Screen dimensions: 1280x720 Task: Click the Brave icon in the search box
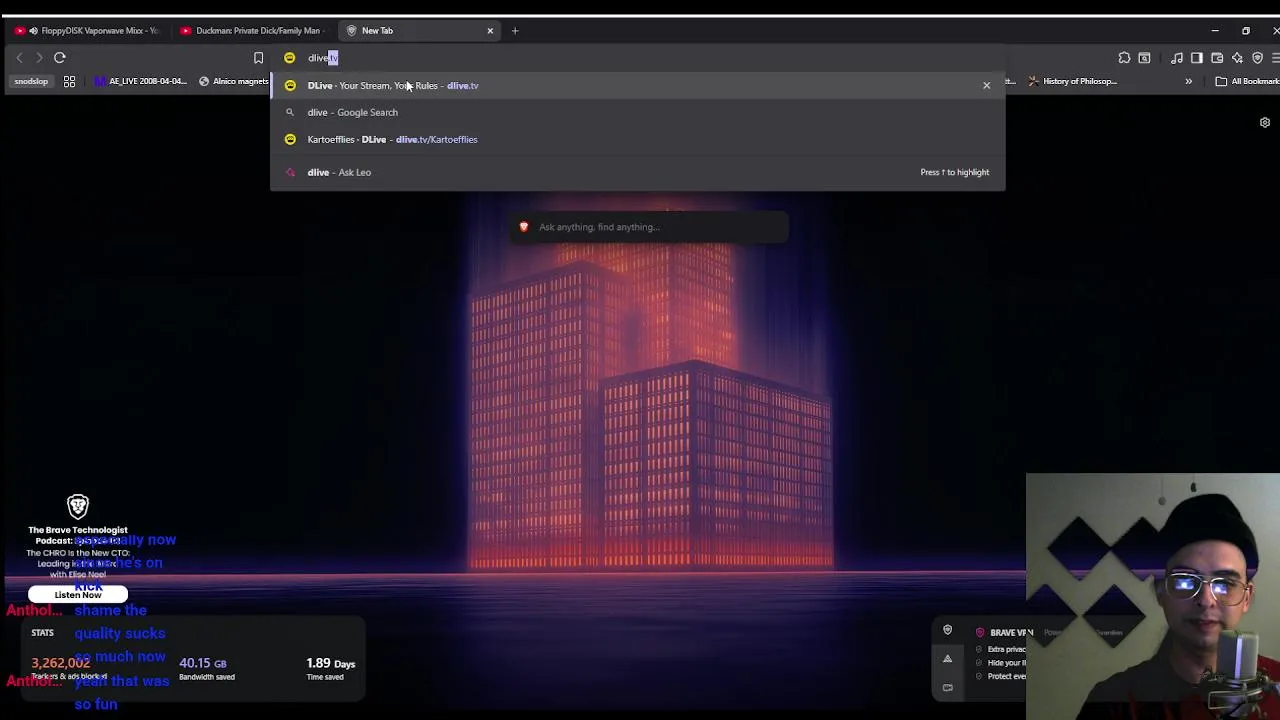(523, 227)
